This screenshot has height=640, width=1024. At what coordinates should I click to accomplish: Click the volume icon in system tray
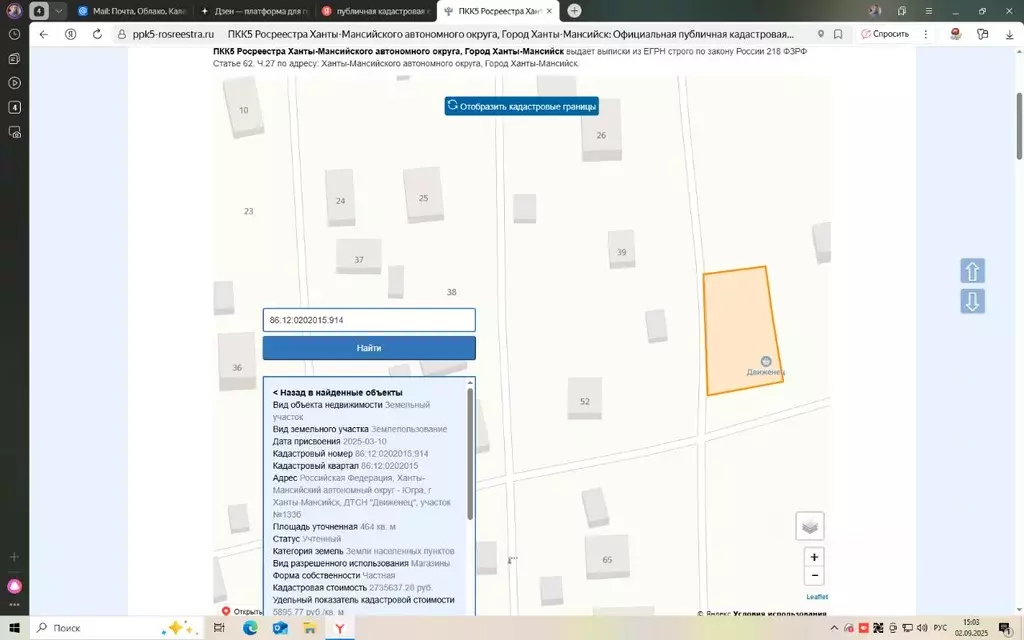922,627
